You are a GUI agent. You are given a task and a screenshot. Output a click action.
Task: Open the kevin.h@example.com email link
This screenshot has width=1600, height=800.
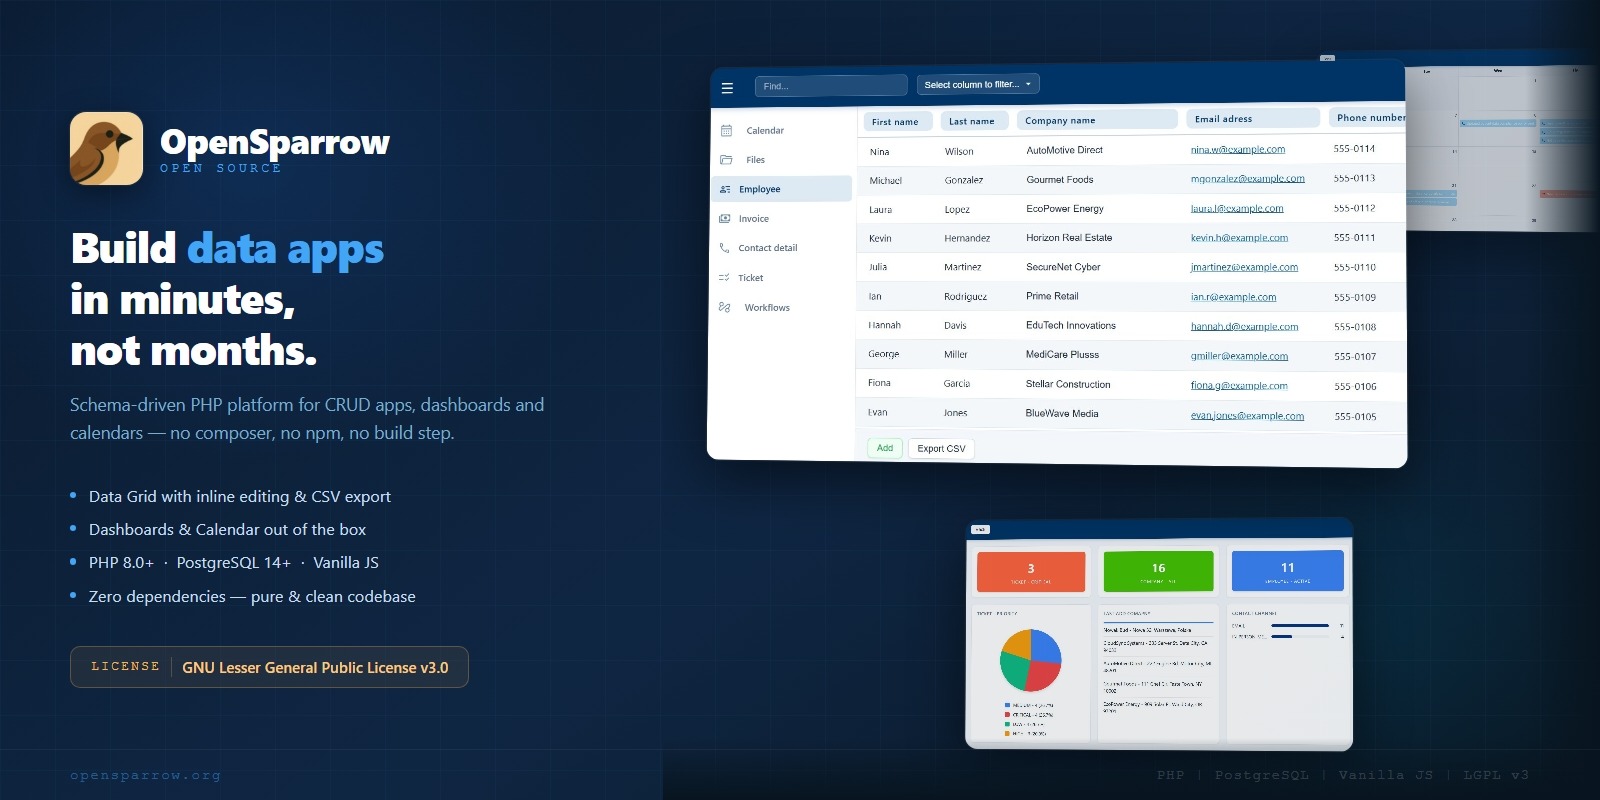coord(1239,238)
